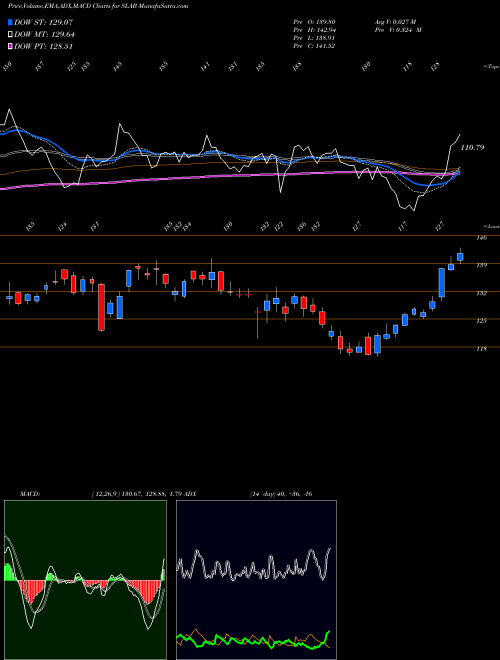Click the 146 price axis label
Screen dimensions: 500x660
coord(482,238)
